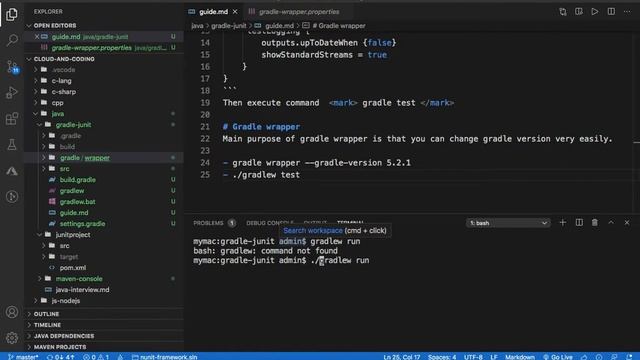Click the master branch status item

click(x=23, y=357)
